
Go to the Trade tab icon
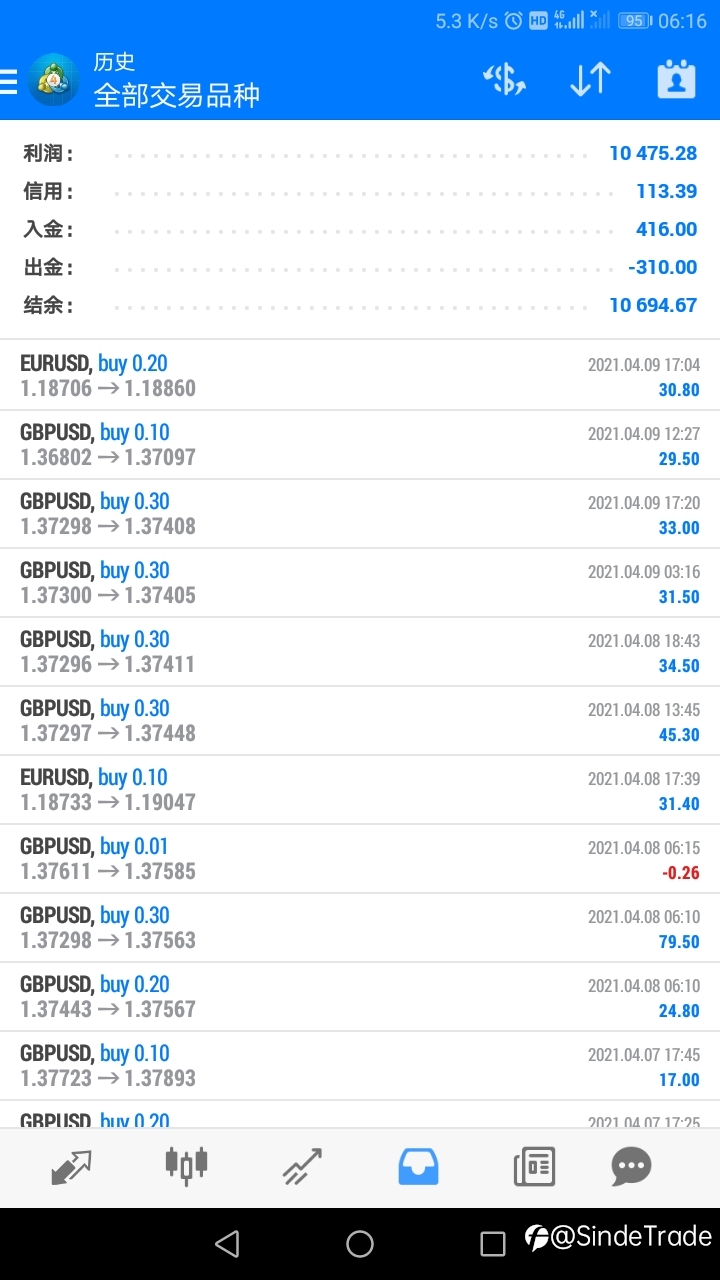[302, 1166]
